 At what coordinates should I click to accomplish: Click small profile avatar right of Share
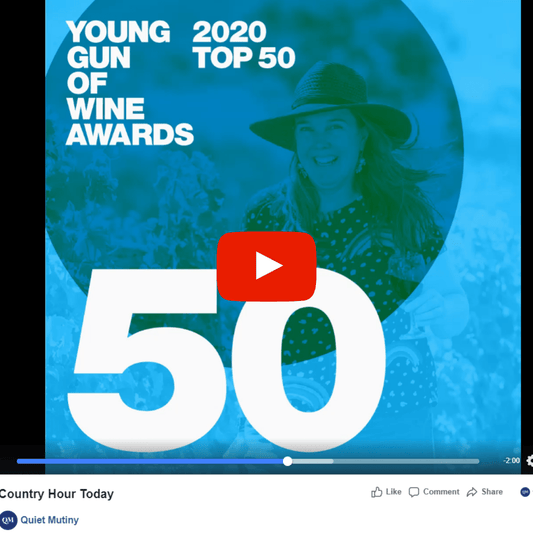[525, 492]
